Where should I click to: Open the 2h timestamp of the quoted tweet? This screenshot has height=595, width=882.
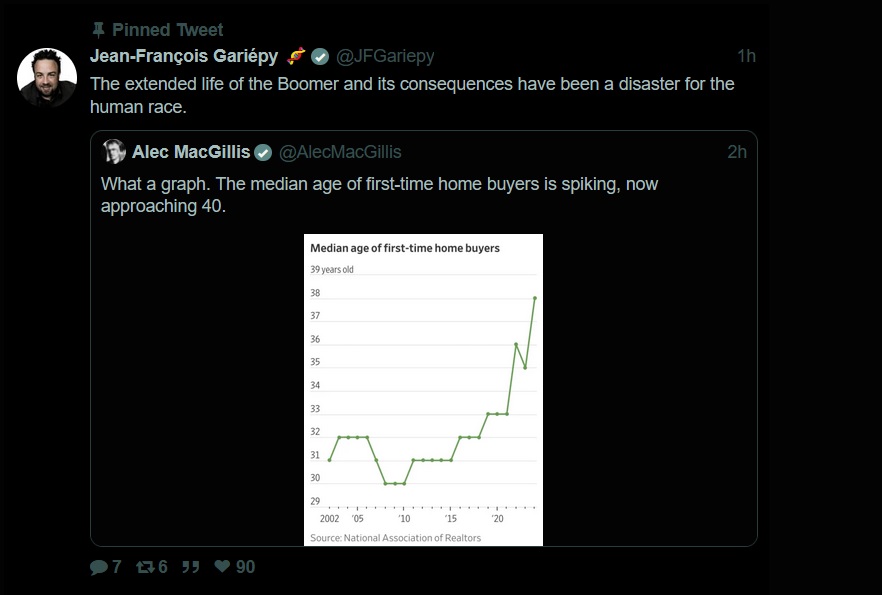[737, 152]
